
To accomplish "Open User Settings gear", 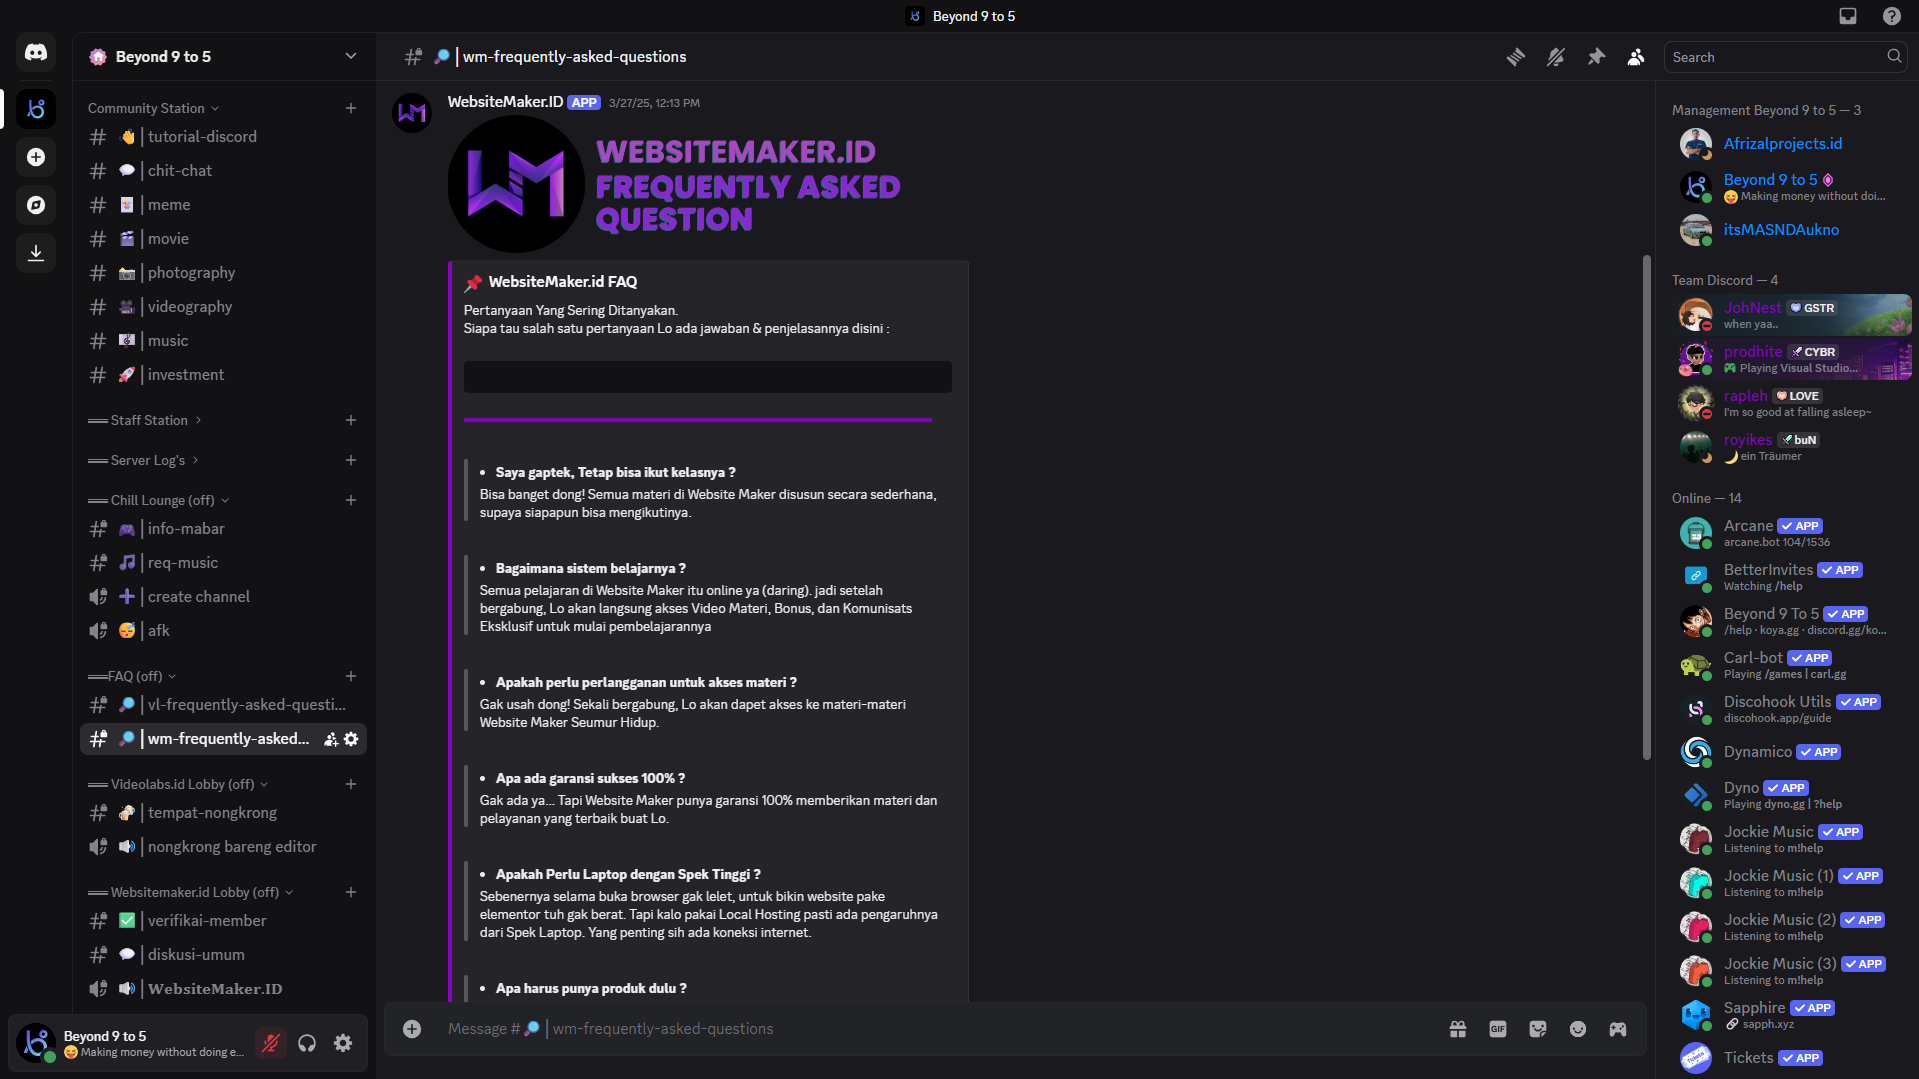I will coord(343,1044).
